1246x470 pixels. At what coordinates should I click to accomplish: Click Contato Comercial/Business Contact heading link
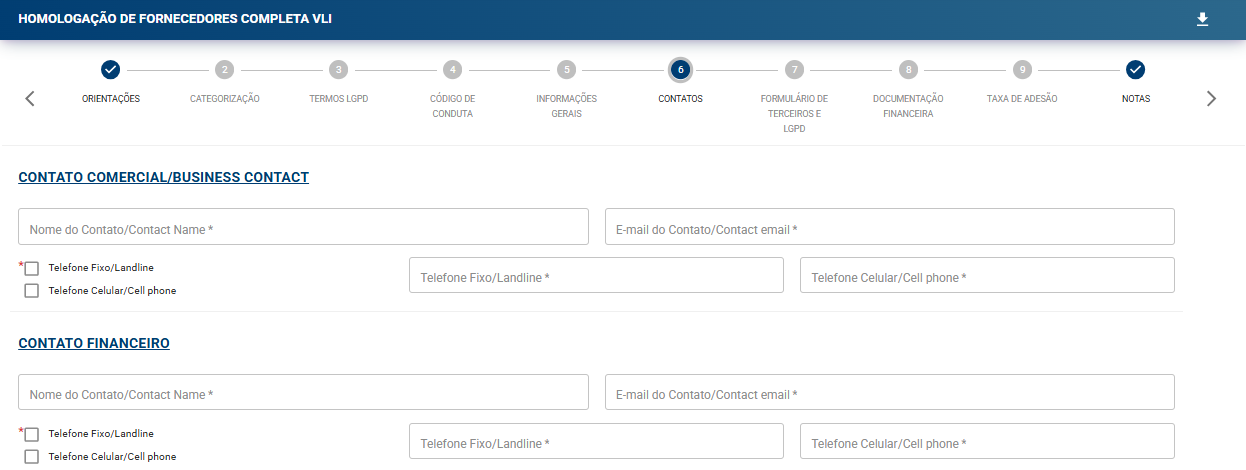pyautogui.click(x=164, y=177)
